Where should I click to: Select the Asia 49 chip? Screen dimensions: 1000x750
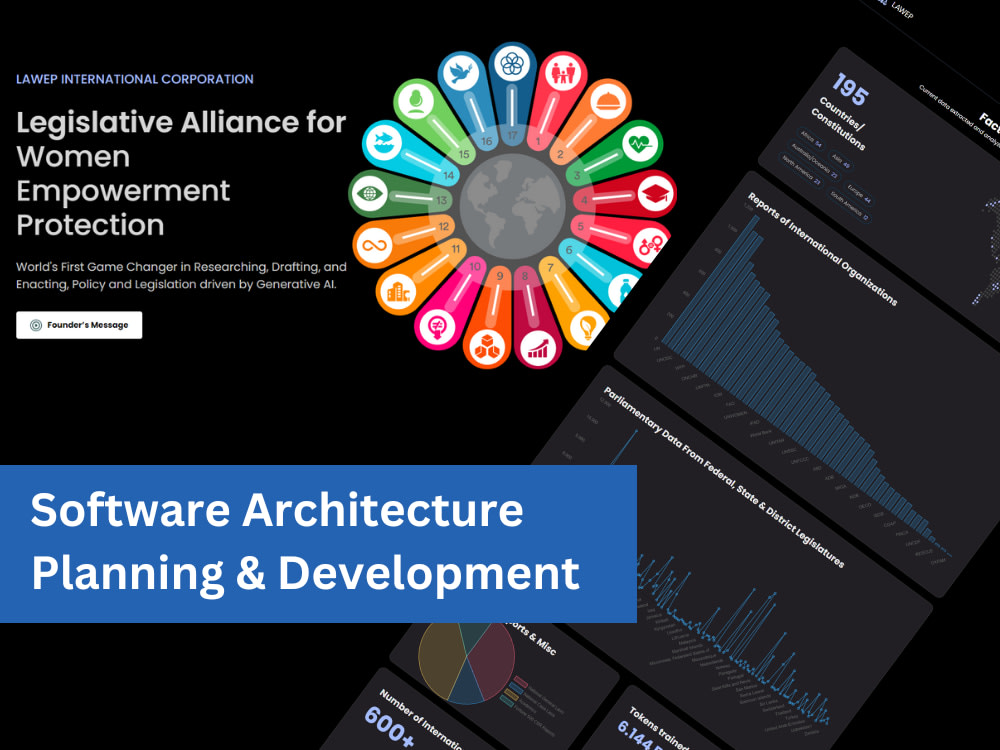point(841,160)
